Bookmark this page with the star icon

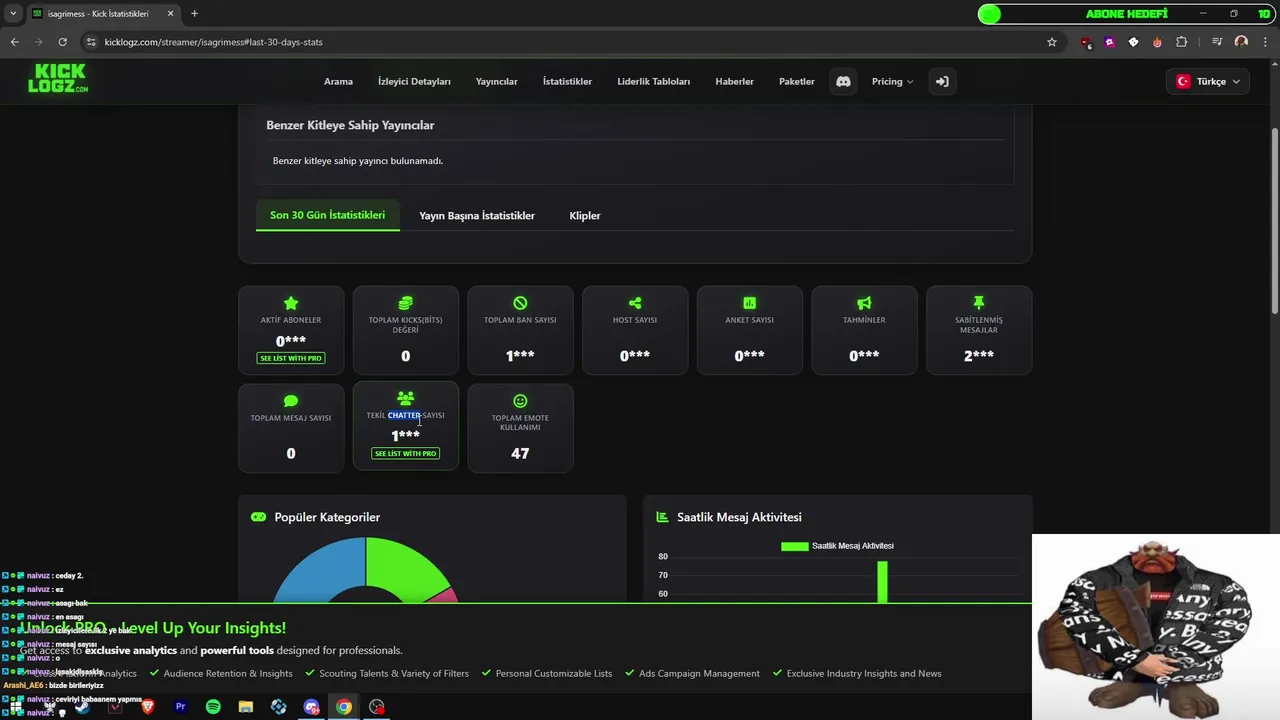point(1052,42)
